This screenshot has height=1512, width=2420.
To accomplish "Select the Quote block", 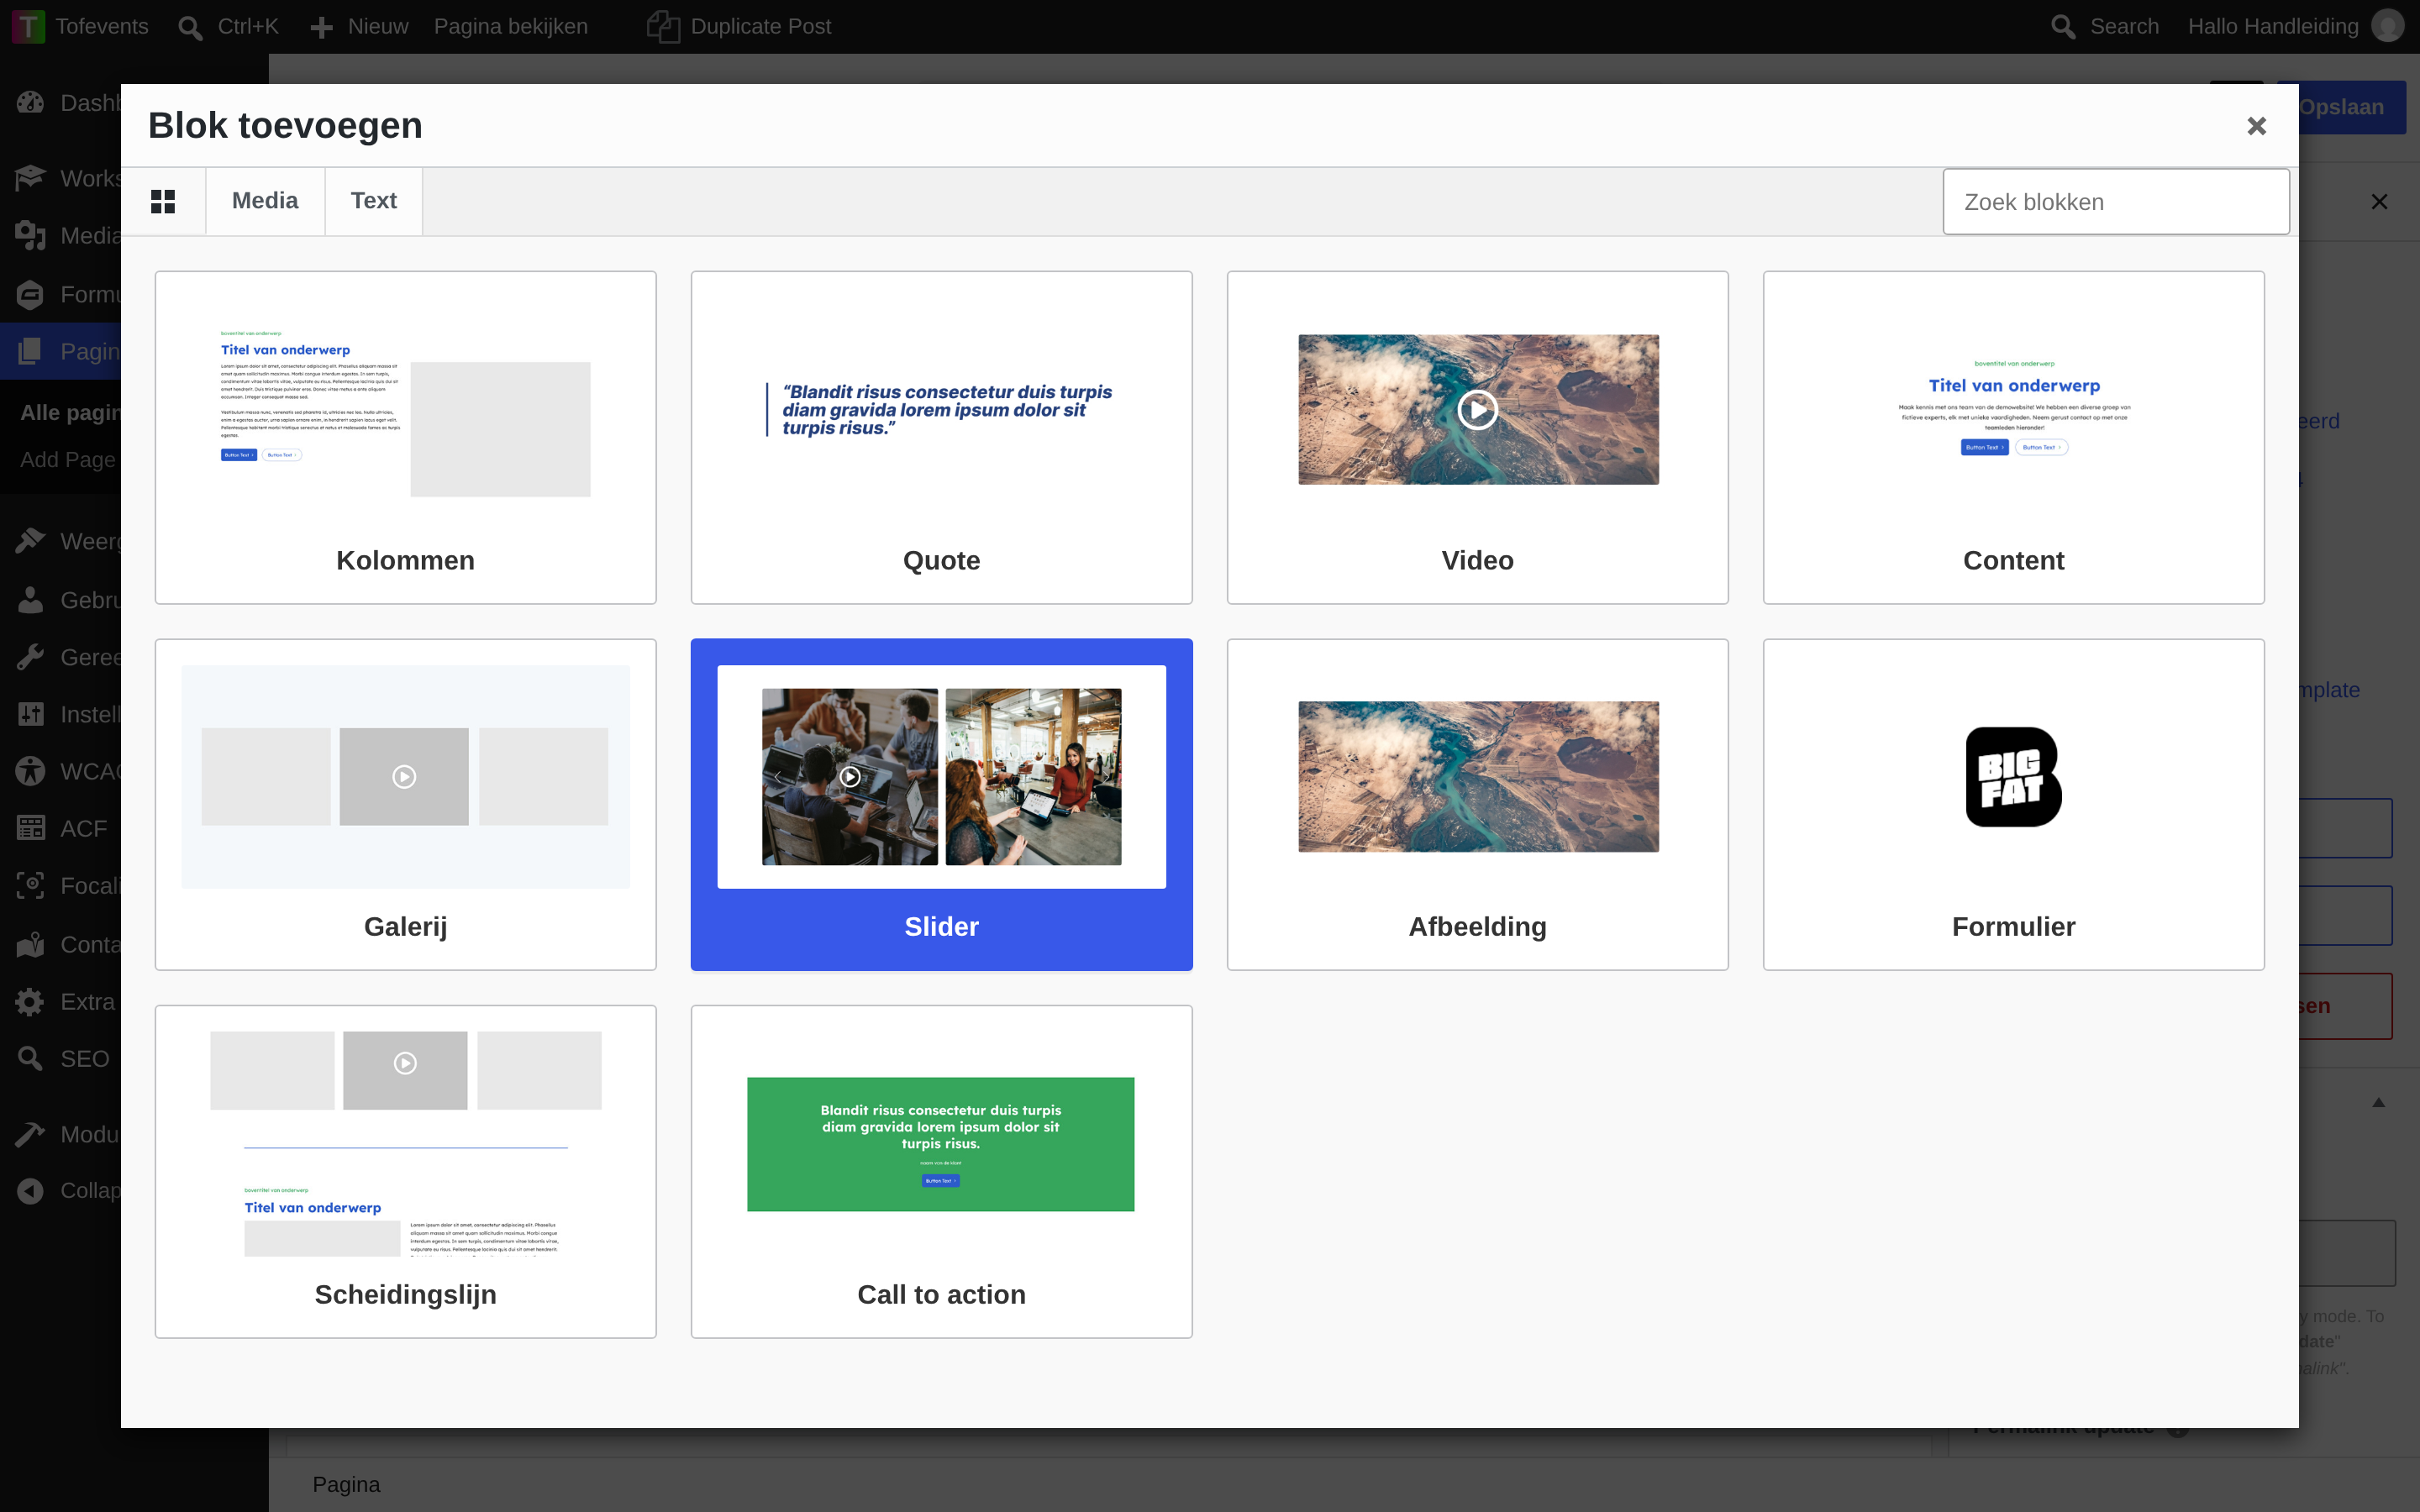I will click(942, 437).
